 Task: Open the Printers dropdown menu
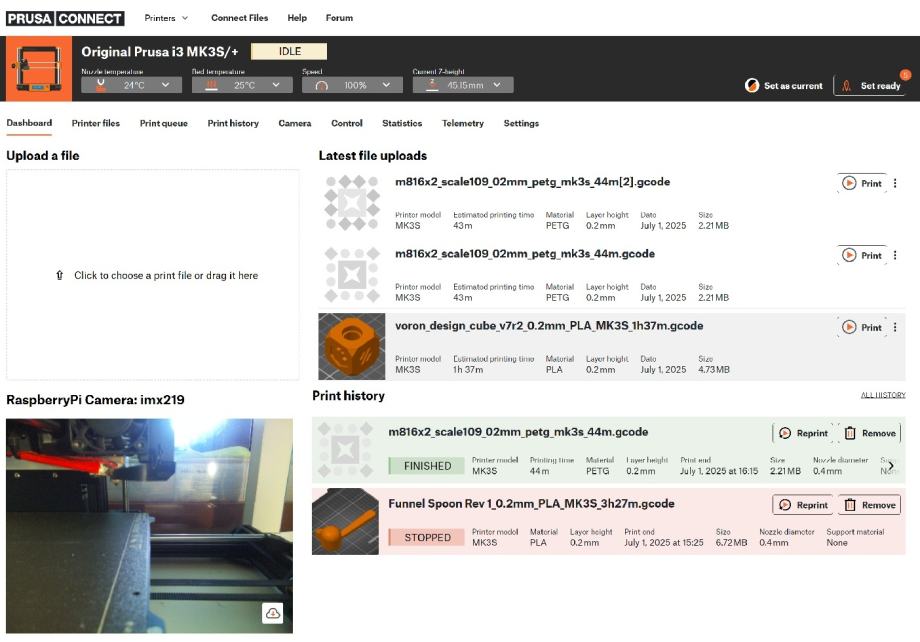point(166,18)
